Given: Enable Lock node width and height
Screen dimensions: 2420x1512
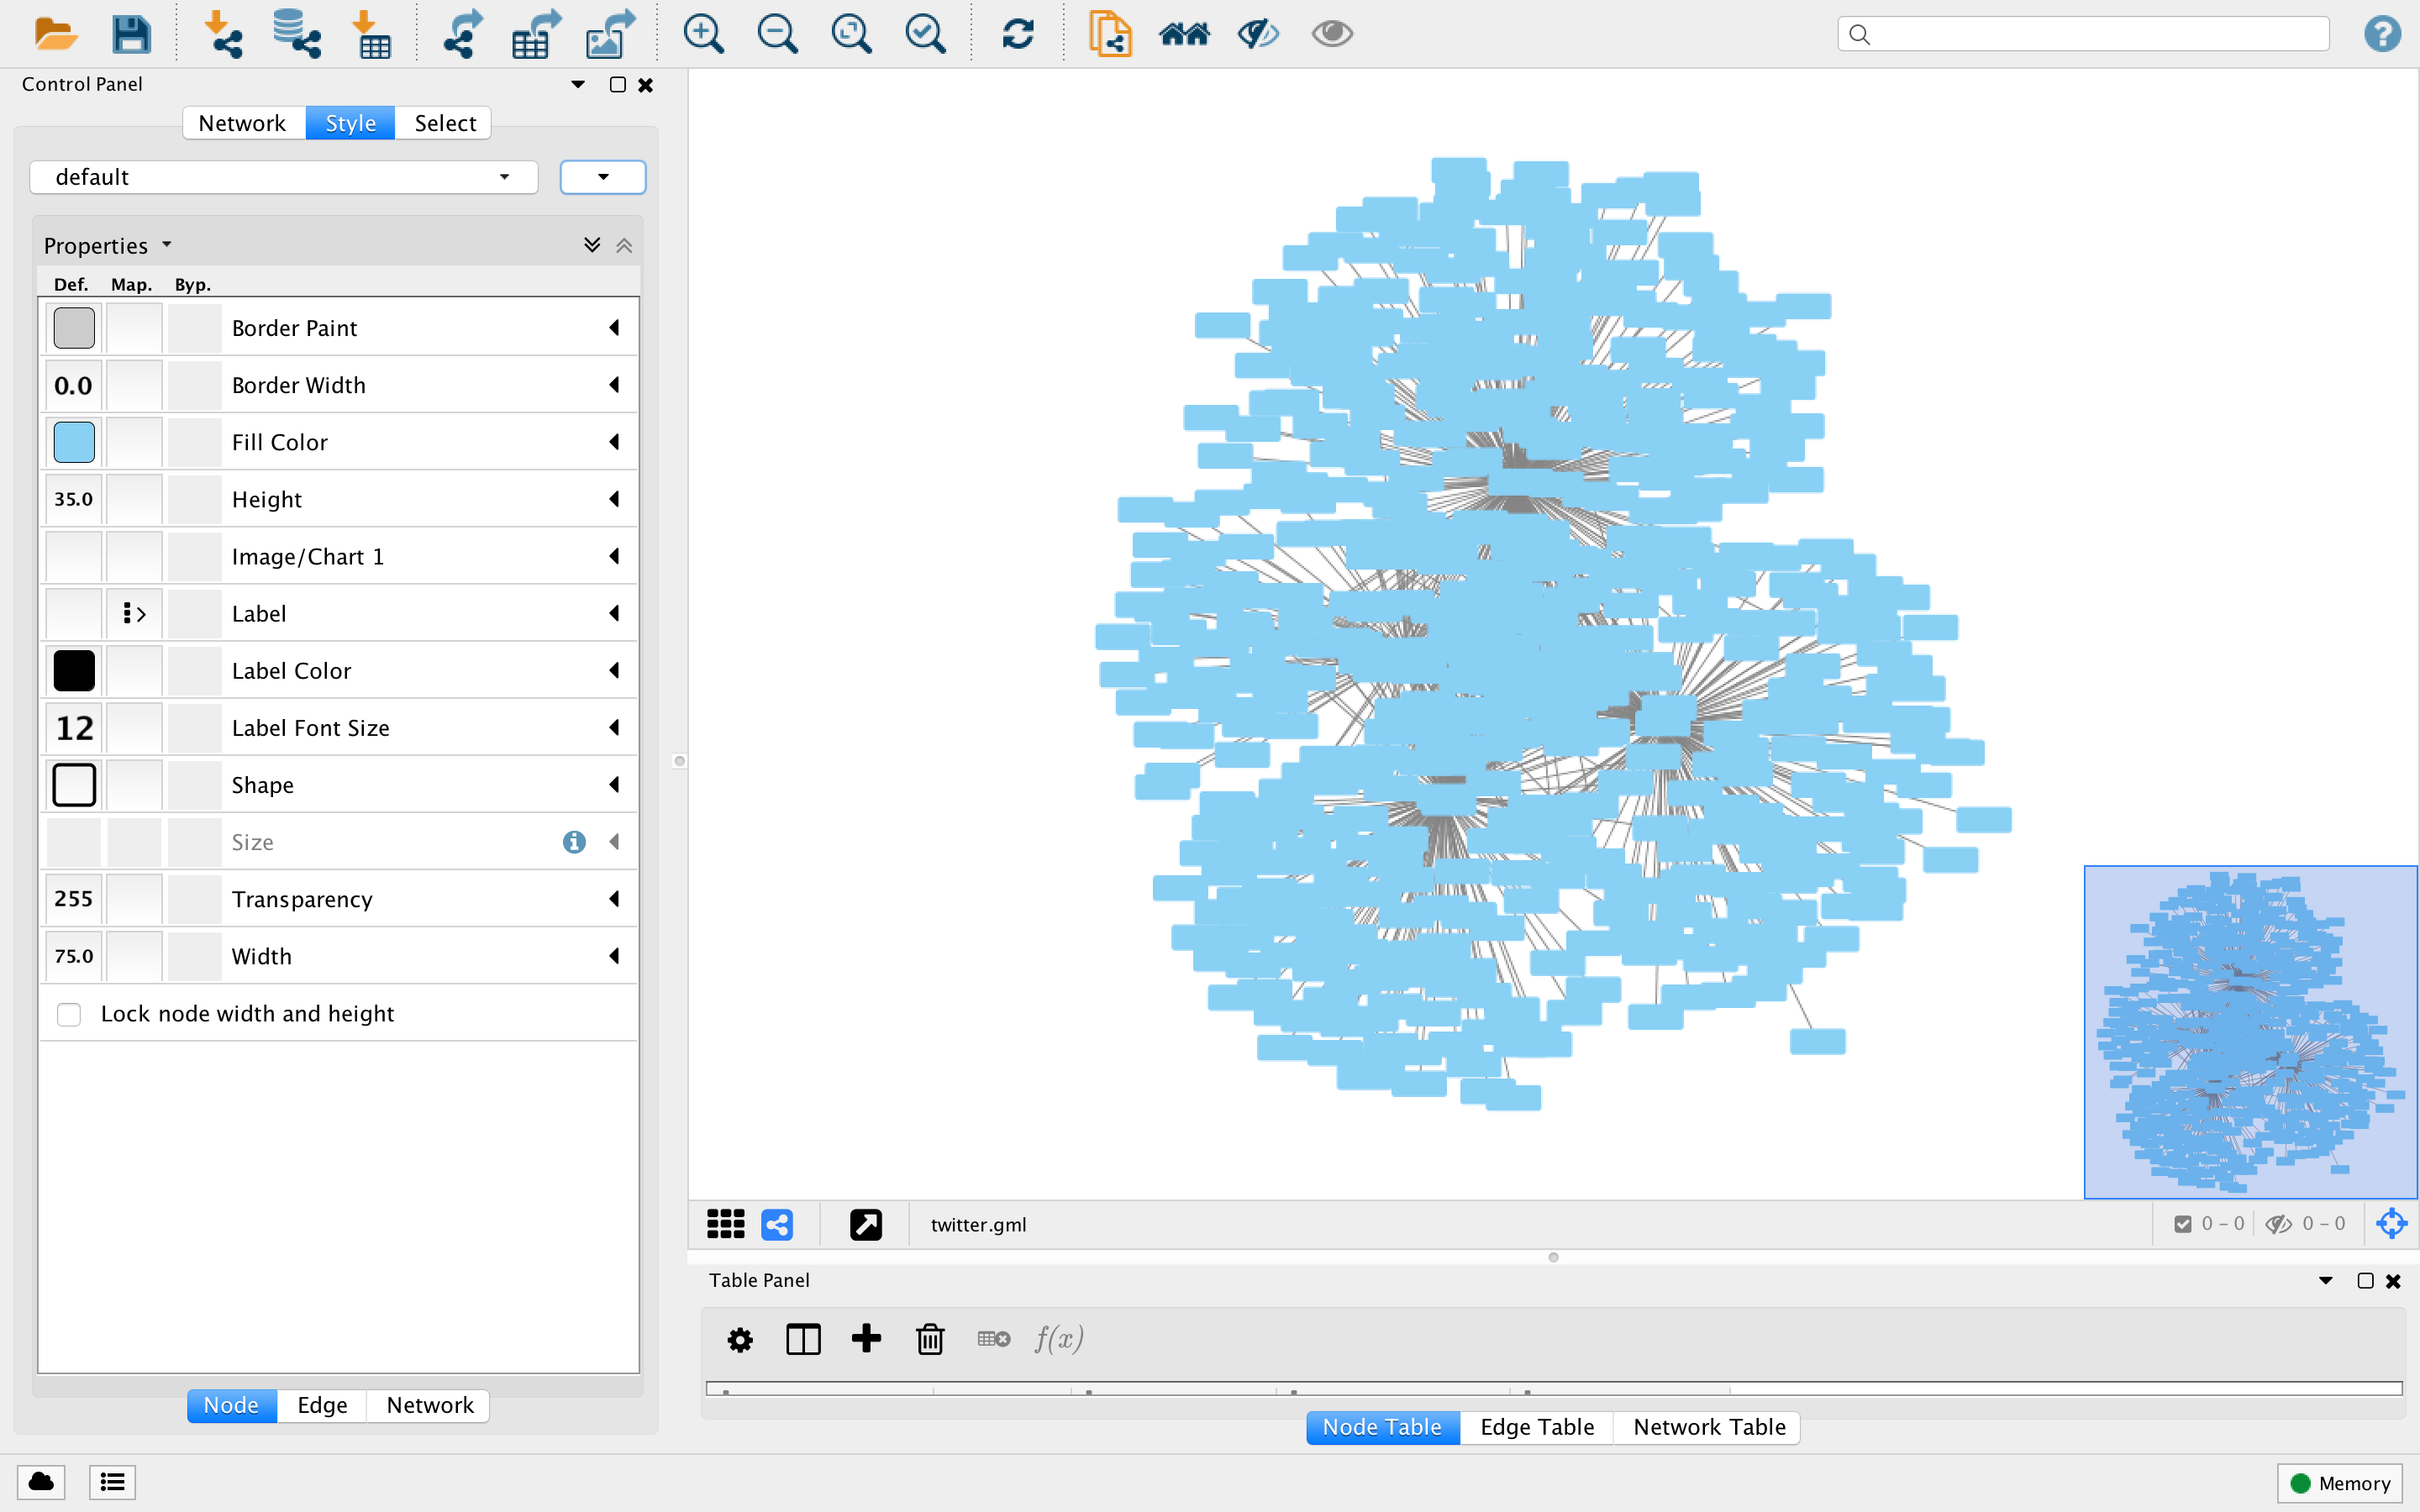Looking at the screenshot, I should [68, 1013].
